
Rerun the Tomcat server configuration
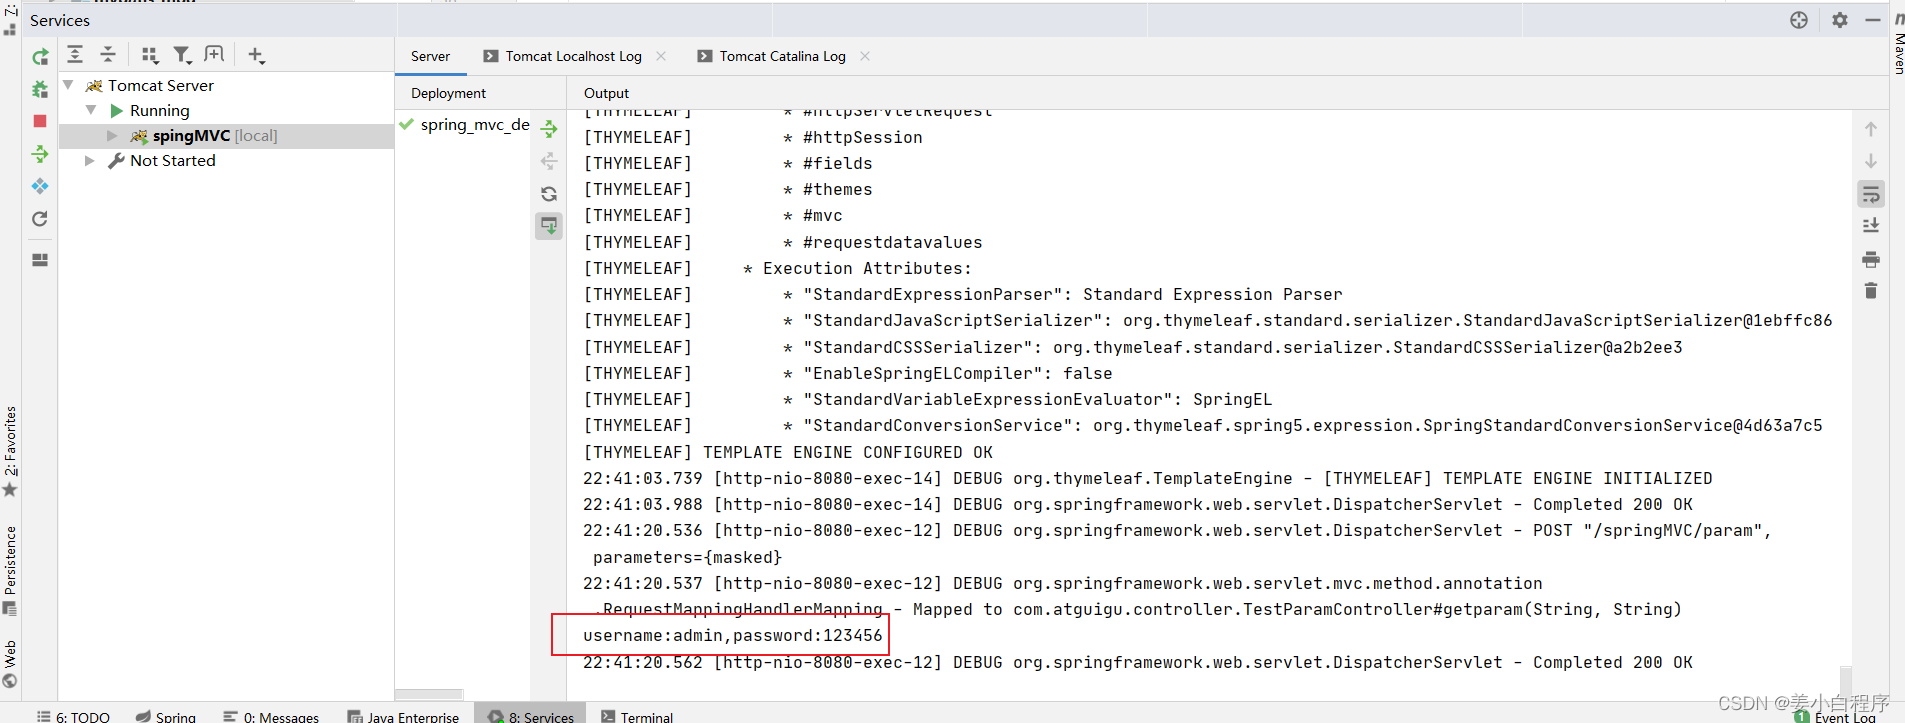pyautogui.click(x=40, y=57)
